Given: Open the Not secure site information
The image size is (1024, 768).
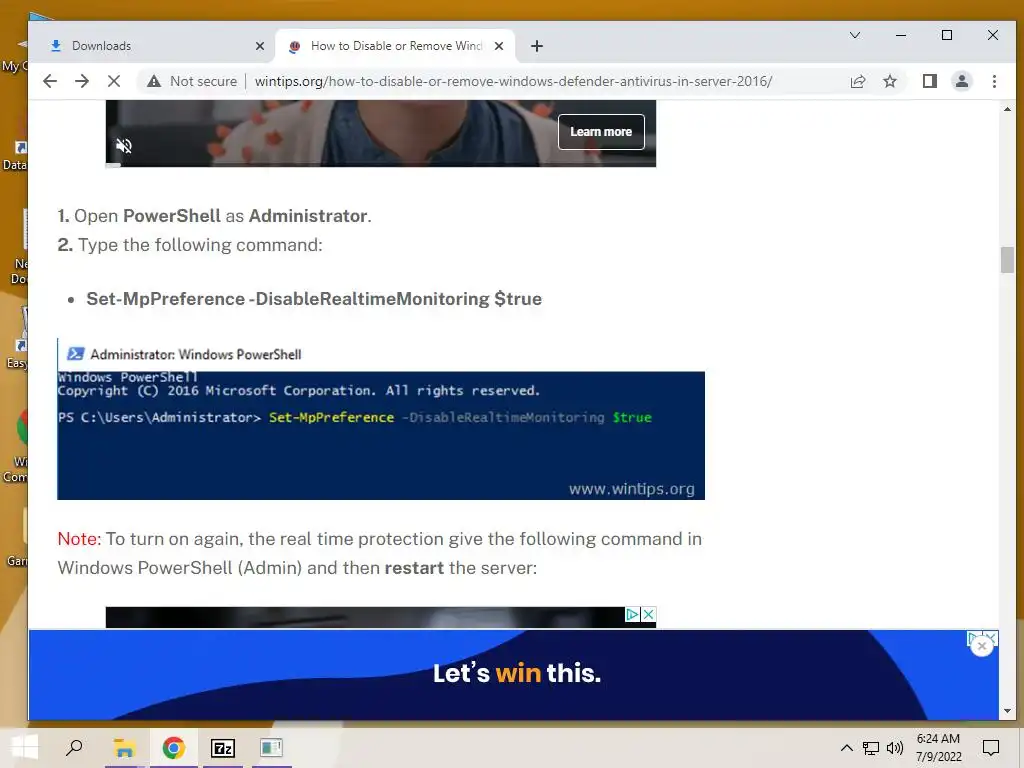Looking at the screenshot, I should click(192, 81).
